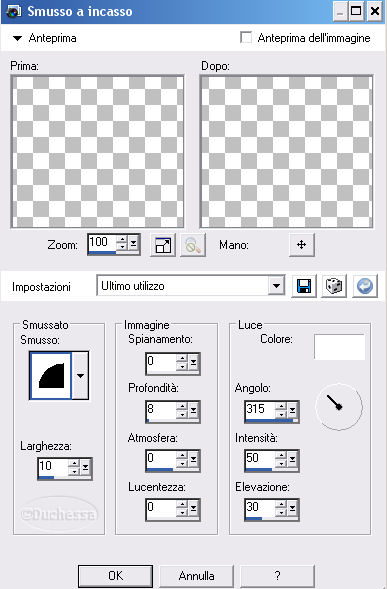Click the reset to default blue arrow icon
The image size is (387, 589).
click(364, 286)
